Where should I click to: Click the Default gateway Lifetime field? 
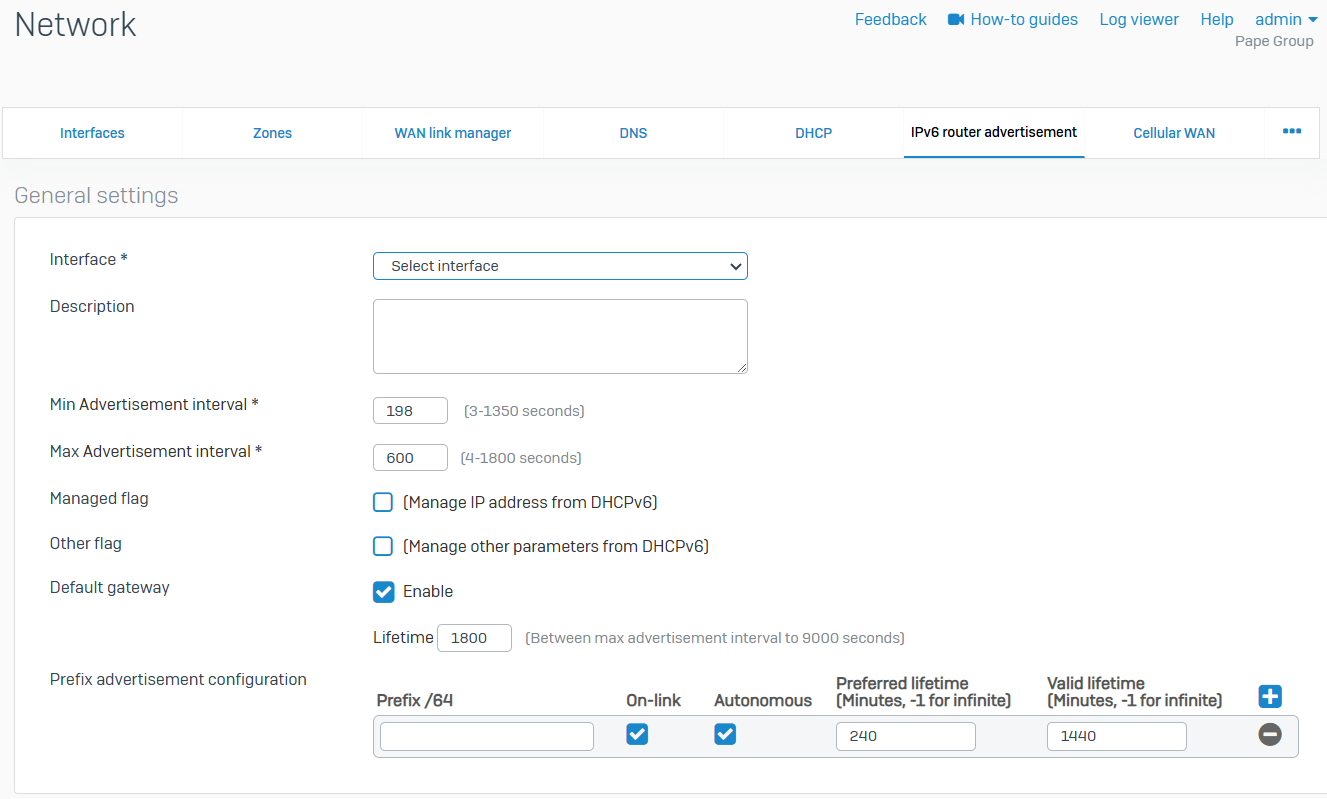coord(474,638)
